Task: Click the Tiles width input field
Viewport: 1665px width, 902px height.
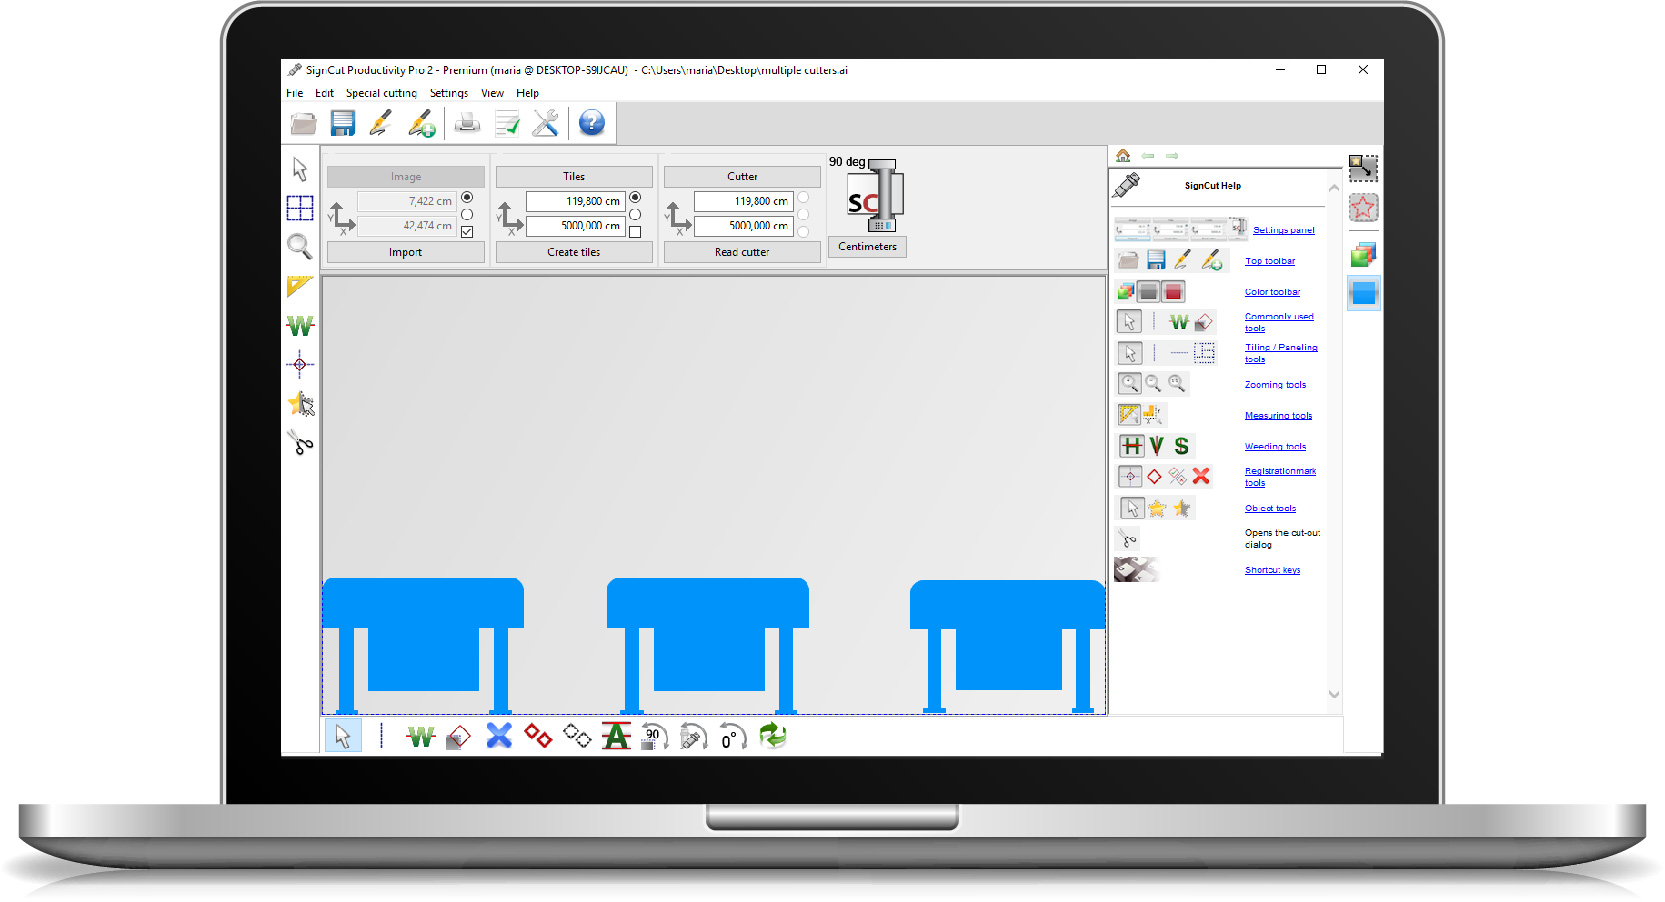Action: pos(575,201)
